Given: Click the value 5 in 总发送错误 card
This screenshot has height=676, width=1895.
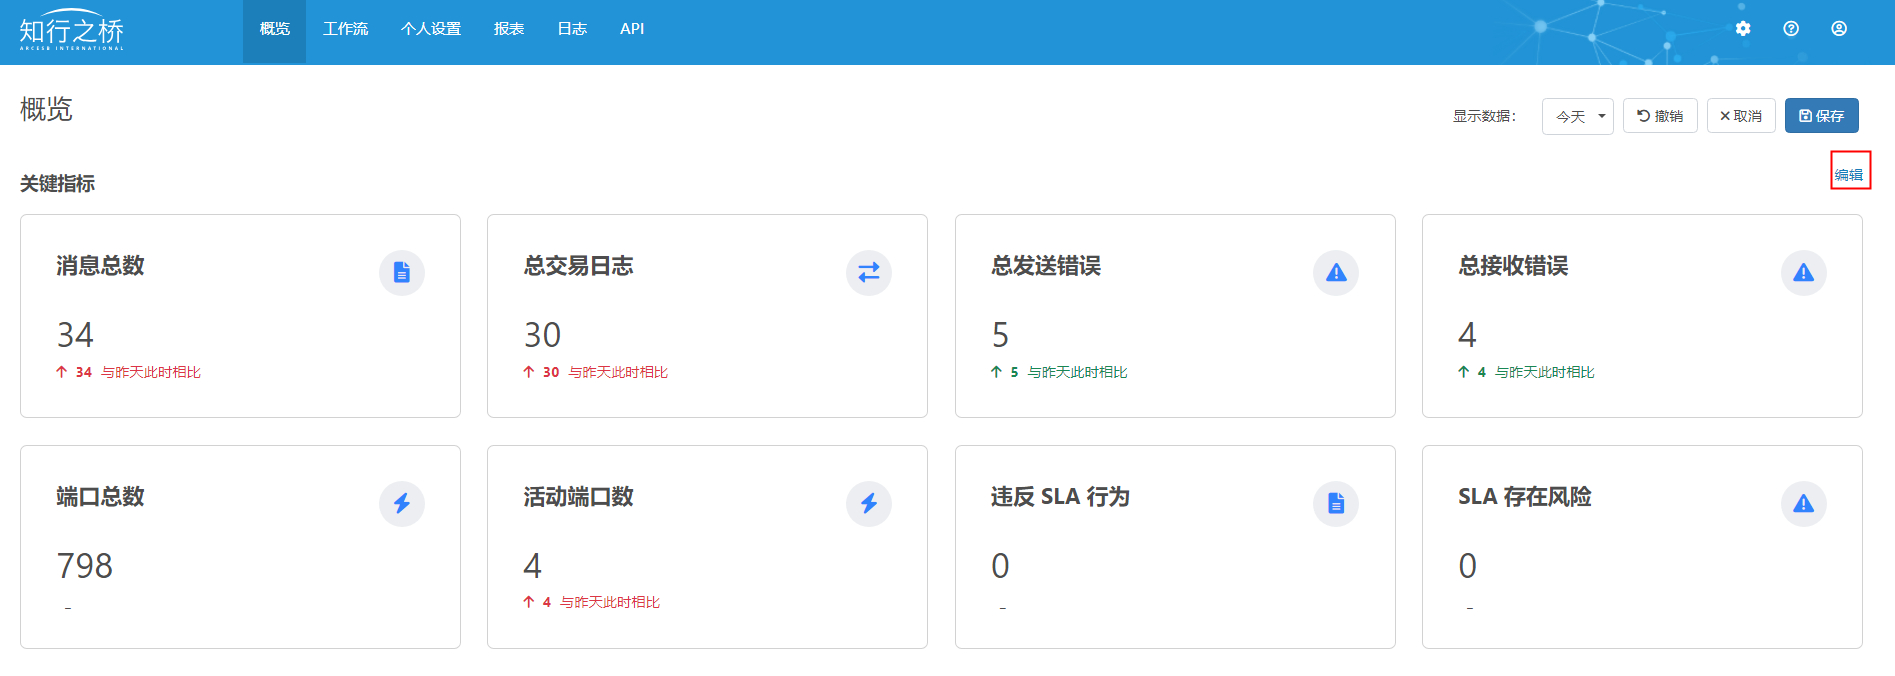Looking at the screenshot, I should [1000, 335].
